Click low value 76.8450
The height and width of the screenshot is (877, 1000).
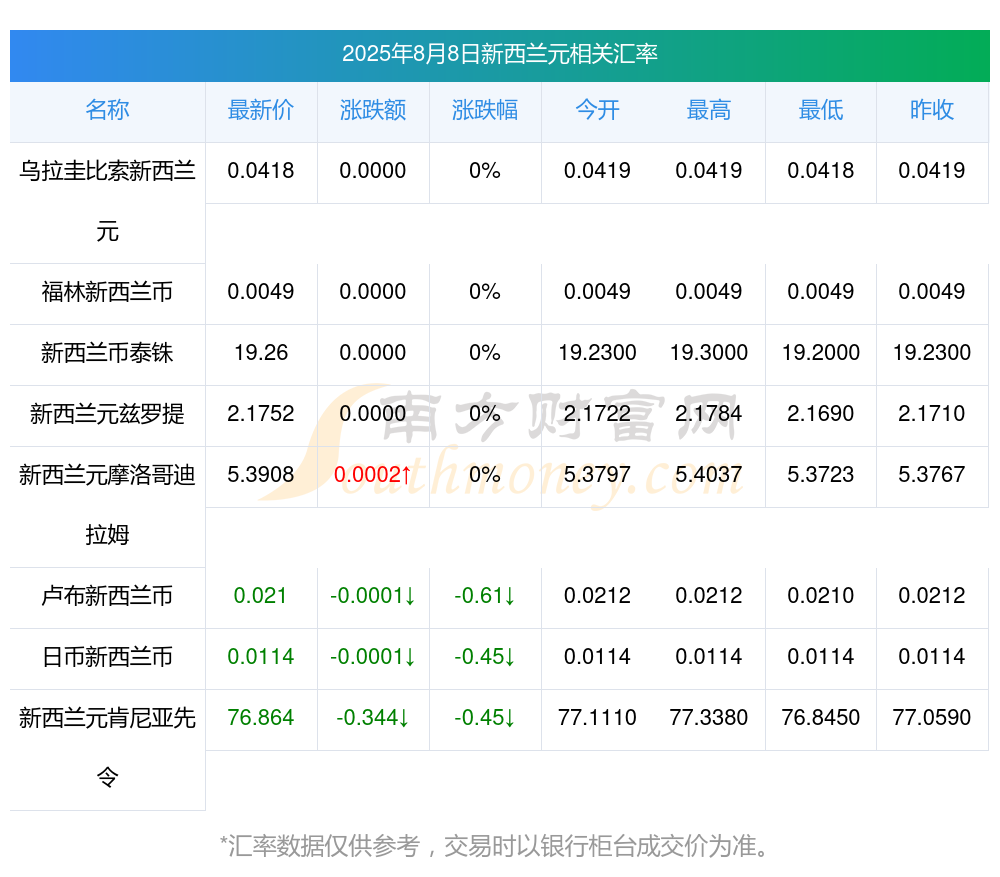coord(821,717)
